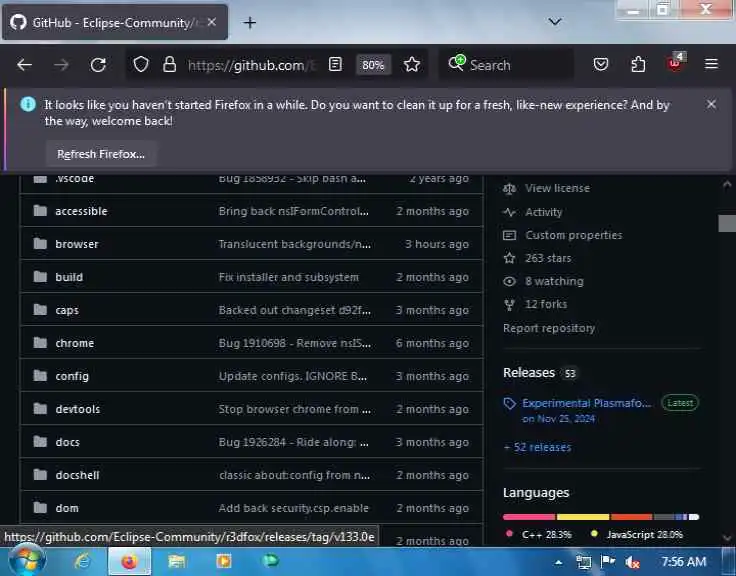The width and height of the screenshot is (736, 576).
Task: Open the docshell folder
Action: pos(77,475)
